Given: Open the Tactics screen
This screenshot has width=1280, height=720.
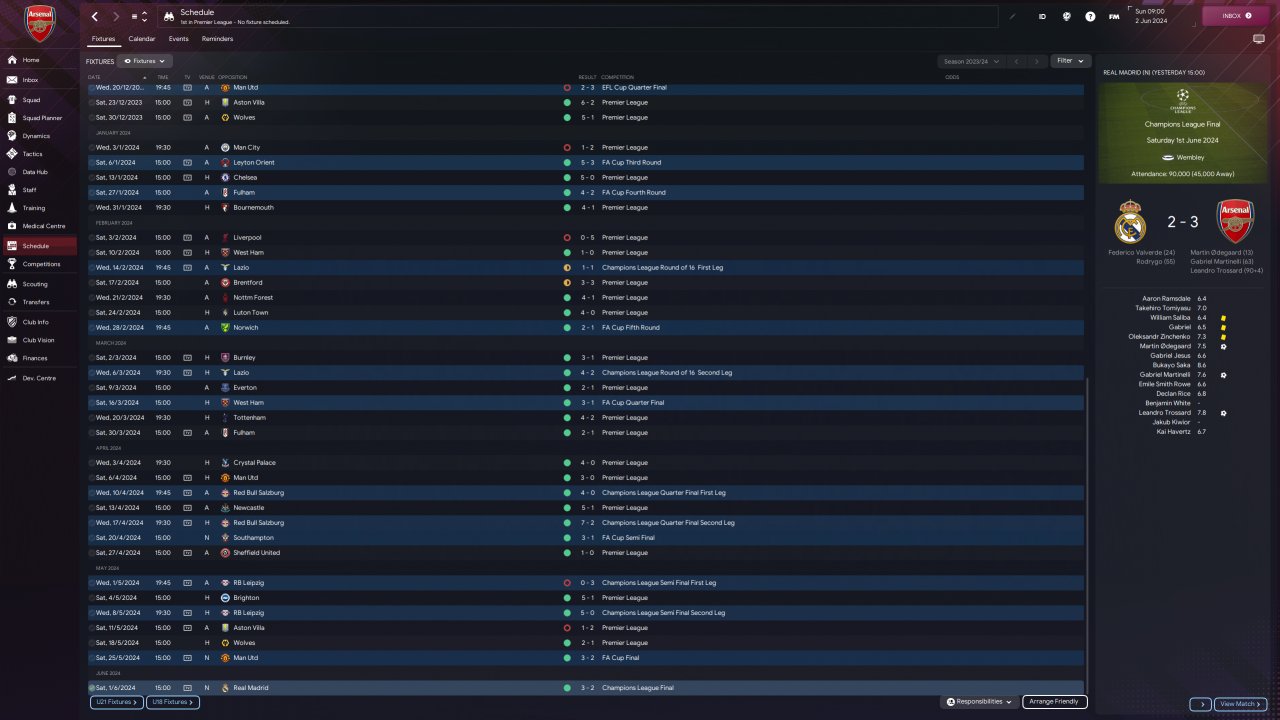Looking at the screenshot, I should [39, 154].
